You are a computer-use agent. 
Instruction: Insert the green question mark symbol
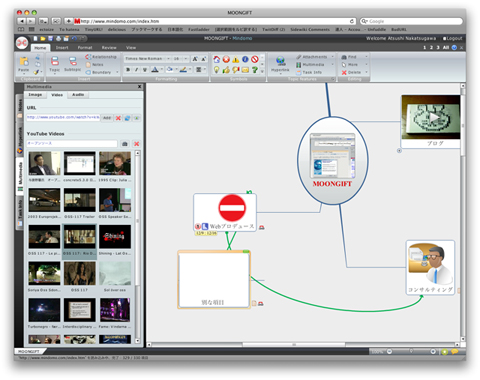255,69
